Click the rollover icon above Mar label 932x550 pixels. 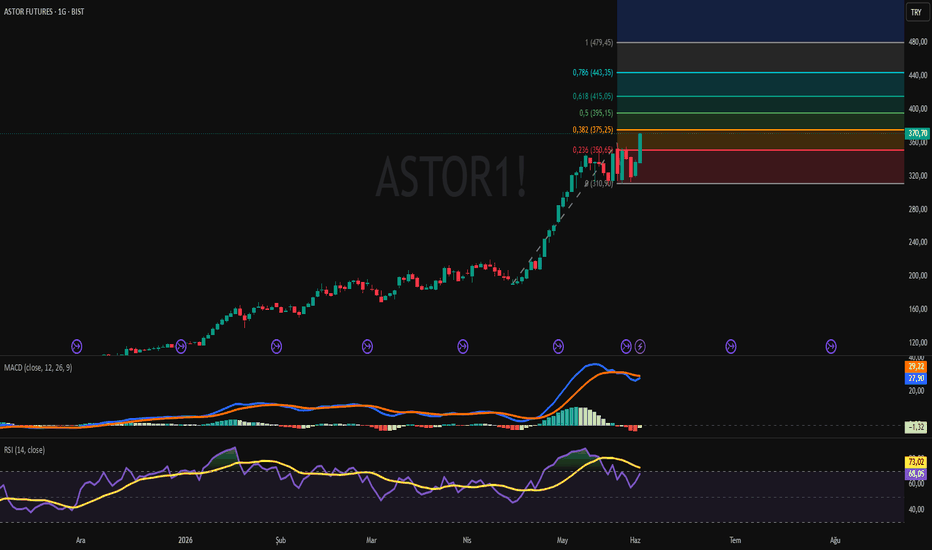click(x=367, y=346)
